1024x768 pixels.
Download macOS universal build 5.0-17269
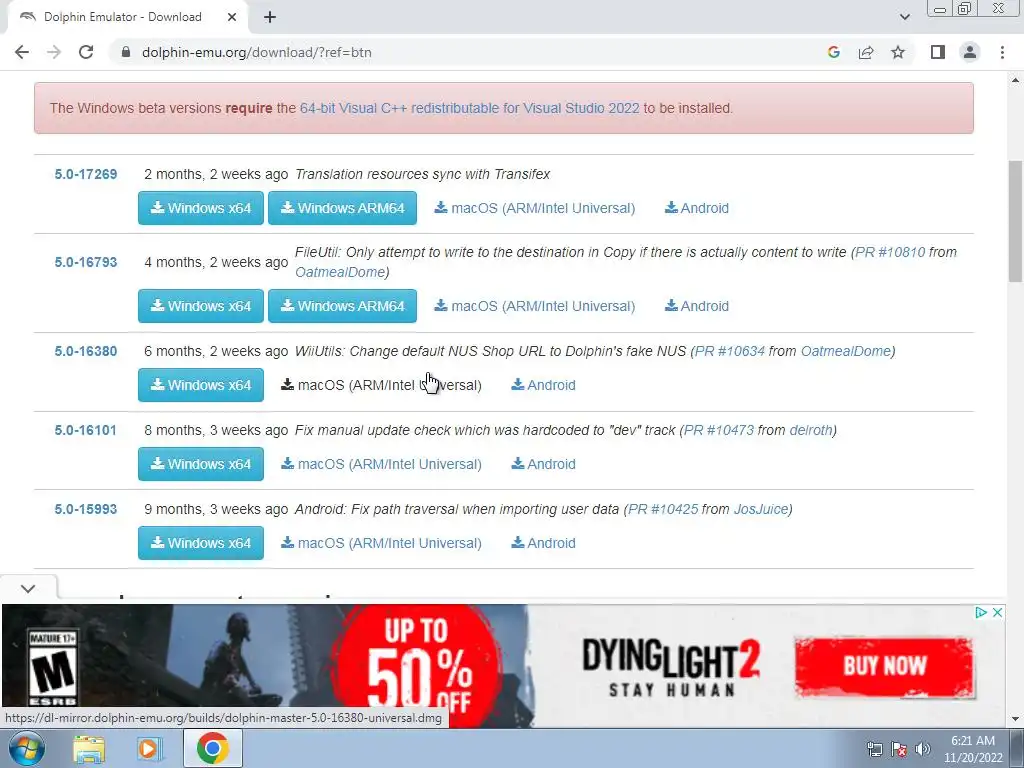[x=535, y=208]
